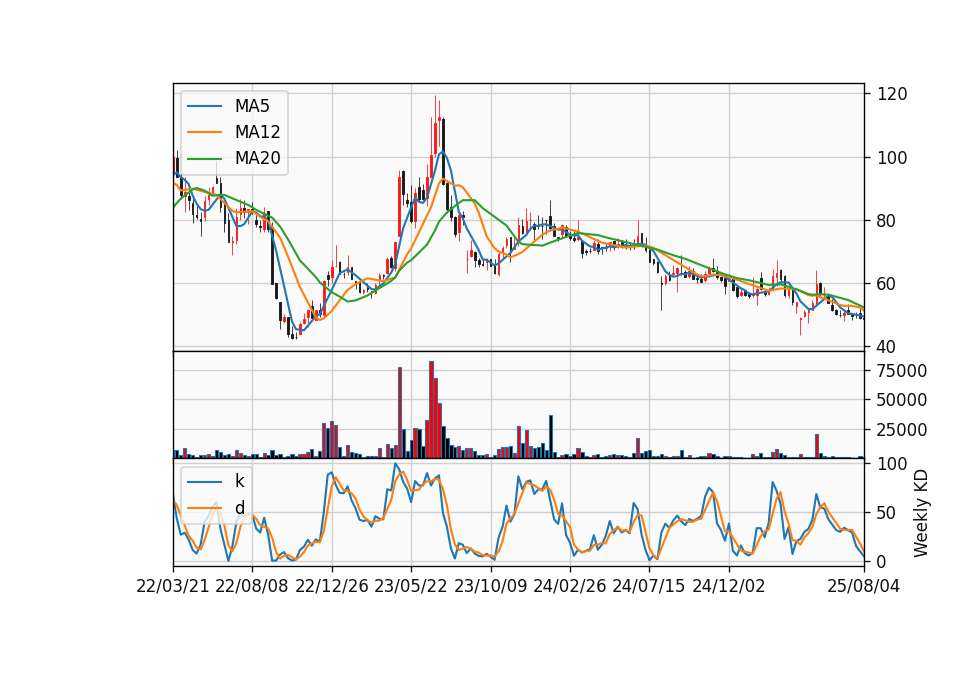Click the MA12 legend label
This screenshot has width=960, height=690.
257,132
